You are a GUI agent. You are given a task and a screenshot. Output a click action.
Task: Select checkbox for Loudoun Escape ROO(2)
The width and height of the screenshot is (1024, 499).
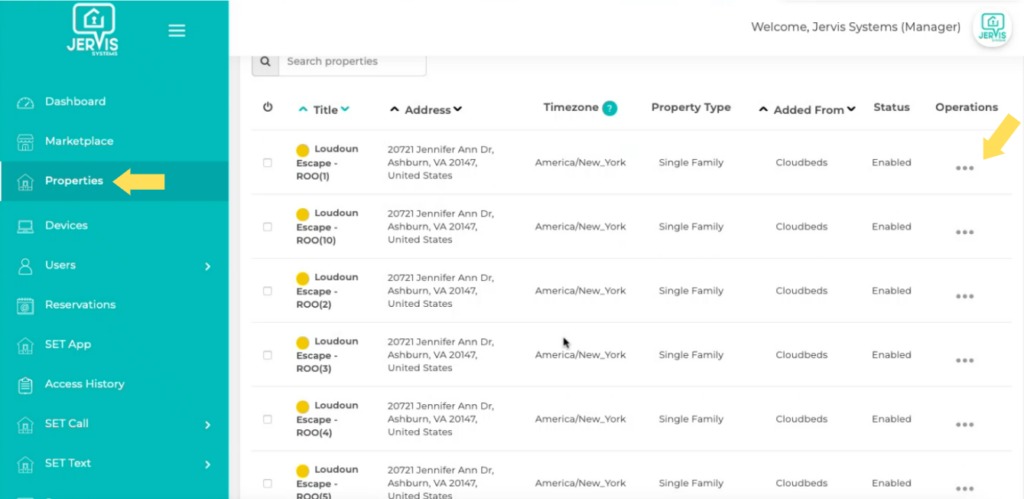point(267,291)
